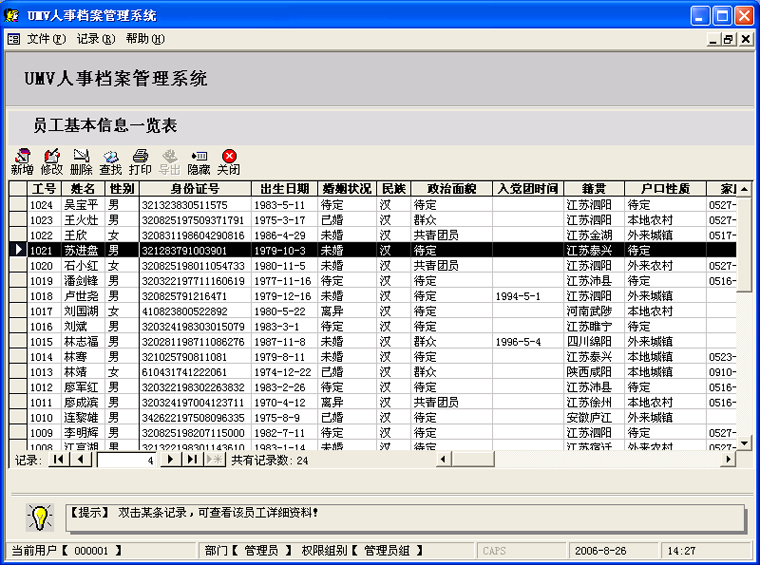Click the 关闭 (close) red icon
Viewport: 760px width, 565px height.
[x=229, y=162]
